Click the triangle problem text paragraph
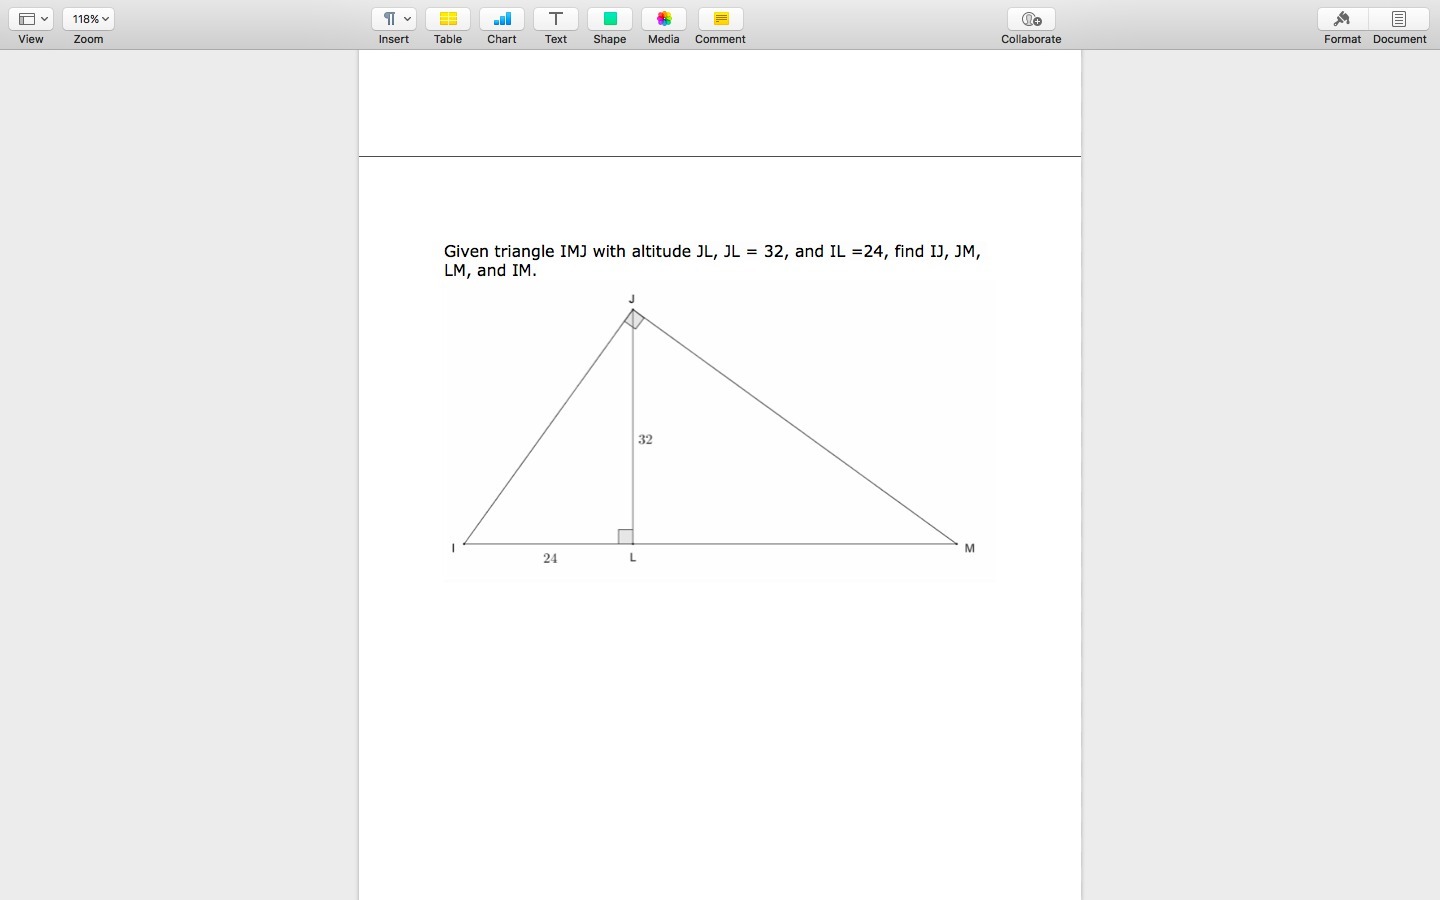The image size is (1440, 900). [x=712, y=261]
